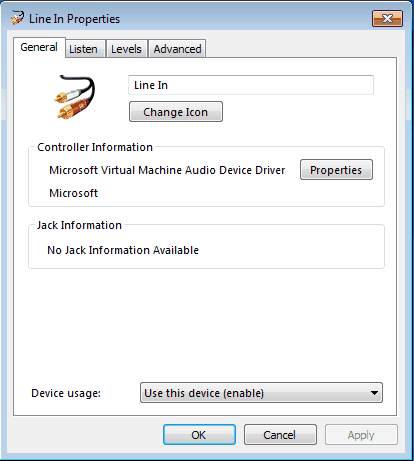Screen dimensions: 414x461
Task: Click Cancel to discard changes
Action: 280,435
